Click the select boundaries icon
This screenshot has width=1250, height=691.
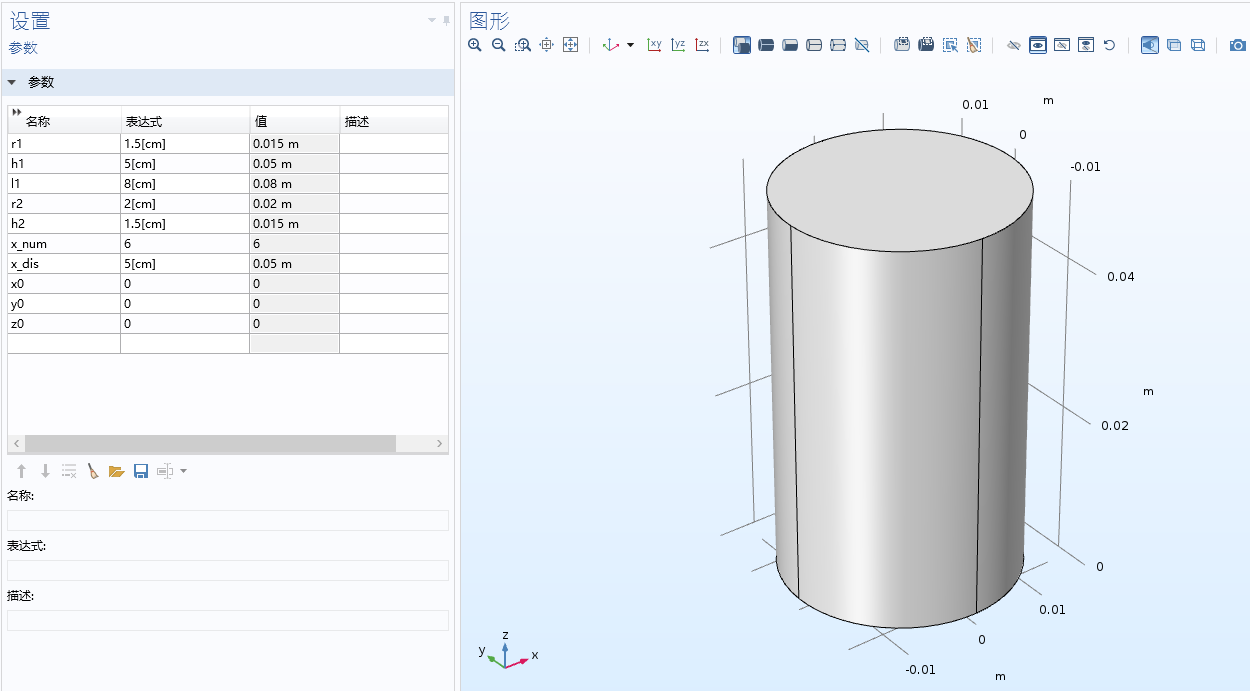coord(766,45)
